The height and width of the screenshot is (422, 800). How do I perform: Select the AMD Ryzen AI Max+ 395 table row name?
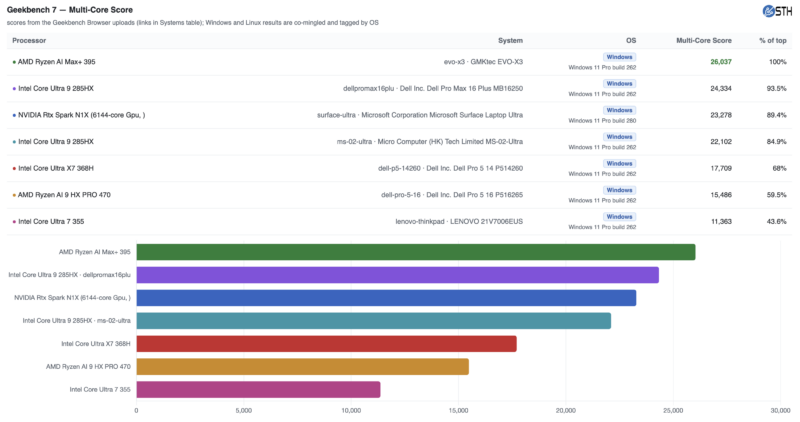57,62
